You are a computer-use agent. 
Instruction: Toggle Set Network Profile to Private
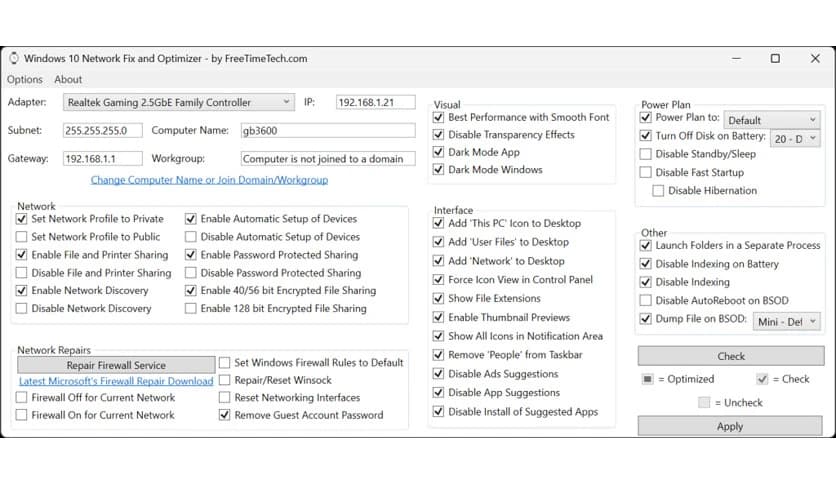click(x=22, y=219)
